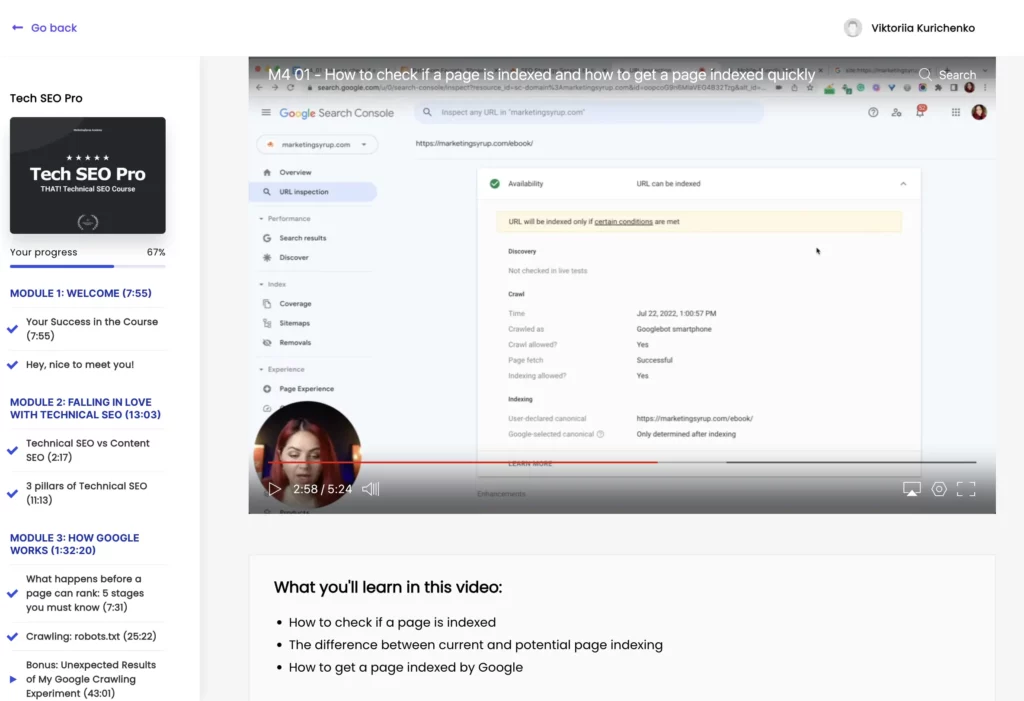Enable picture-in-picture on the video player
Screen dimensions: 1024x701
(911, 489)
